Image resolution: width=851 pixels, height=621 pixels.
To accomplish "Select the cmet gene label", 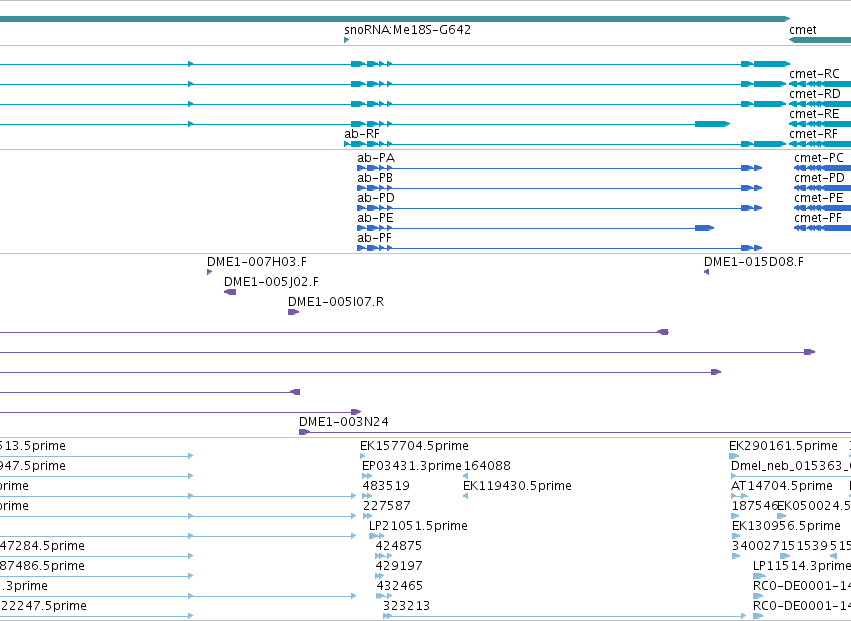I will [803, 30].
